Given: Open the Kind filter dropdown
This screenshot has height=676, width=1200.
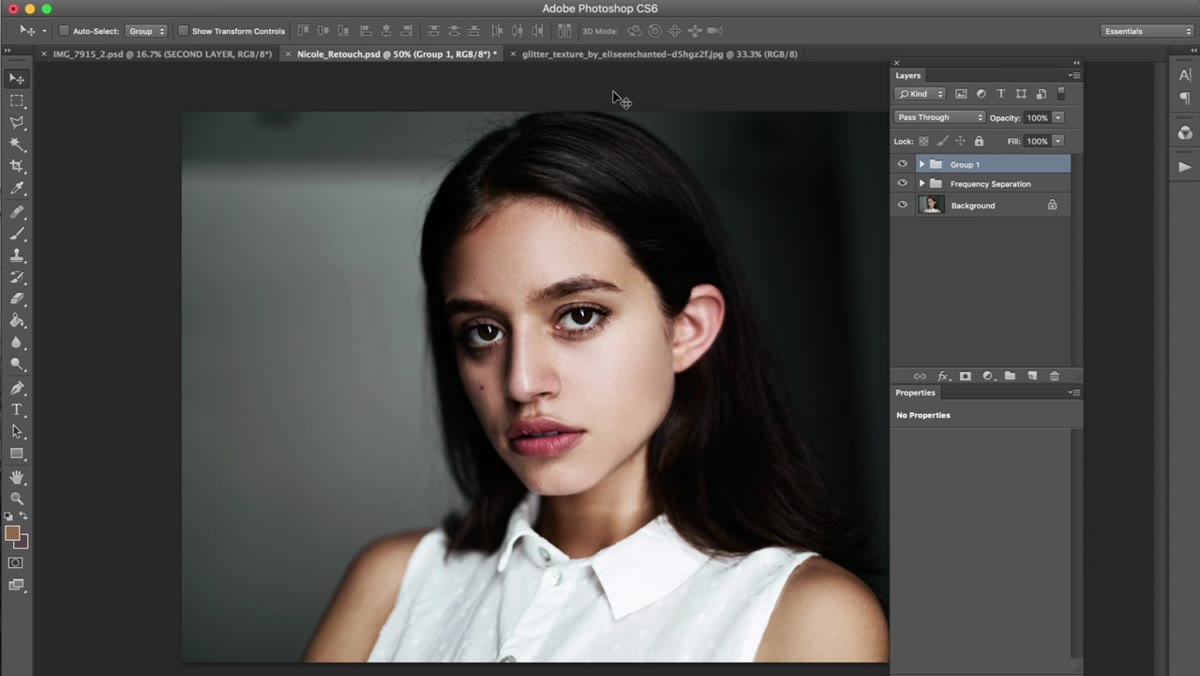Looking at the screenshot, I should click(920, 94).
